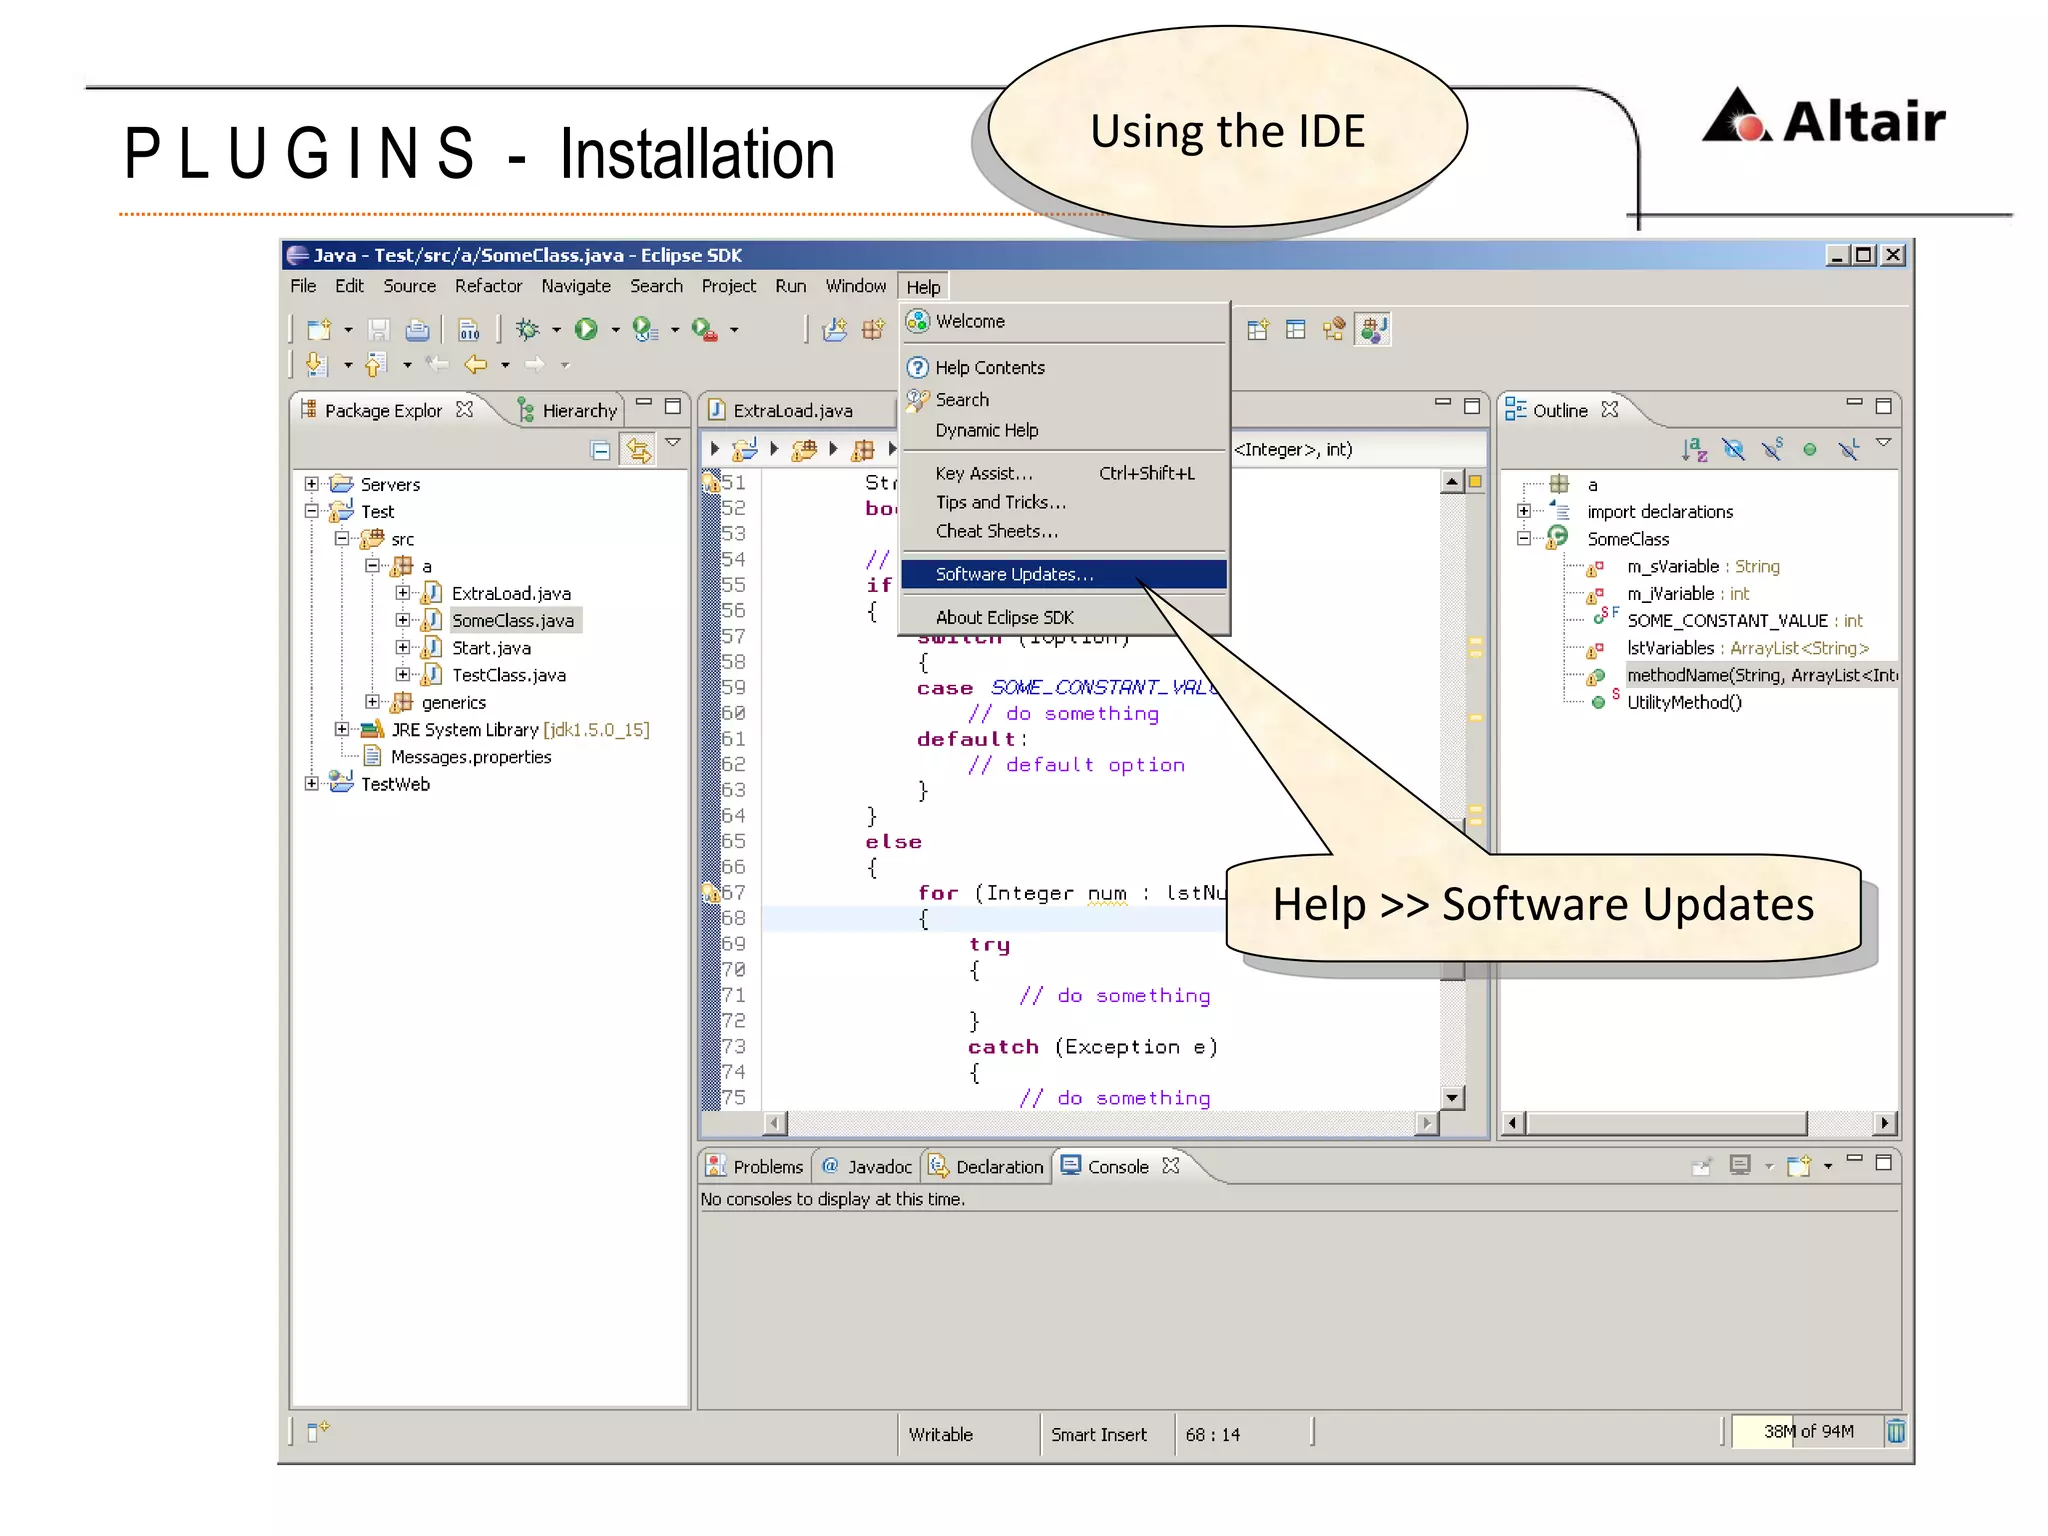Select UtilityMethod() in Outline
The image size is (2048, 1536).
tap(1684, 702)
